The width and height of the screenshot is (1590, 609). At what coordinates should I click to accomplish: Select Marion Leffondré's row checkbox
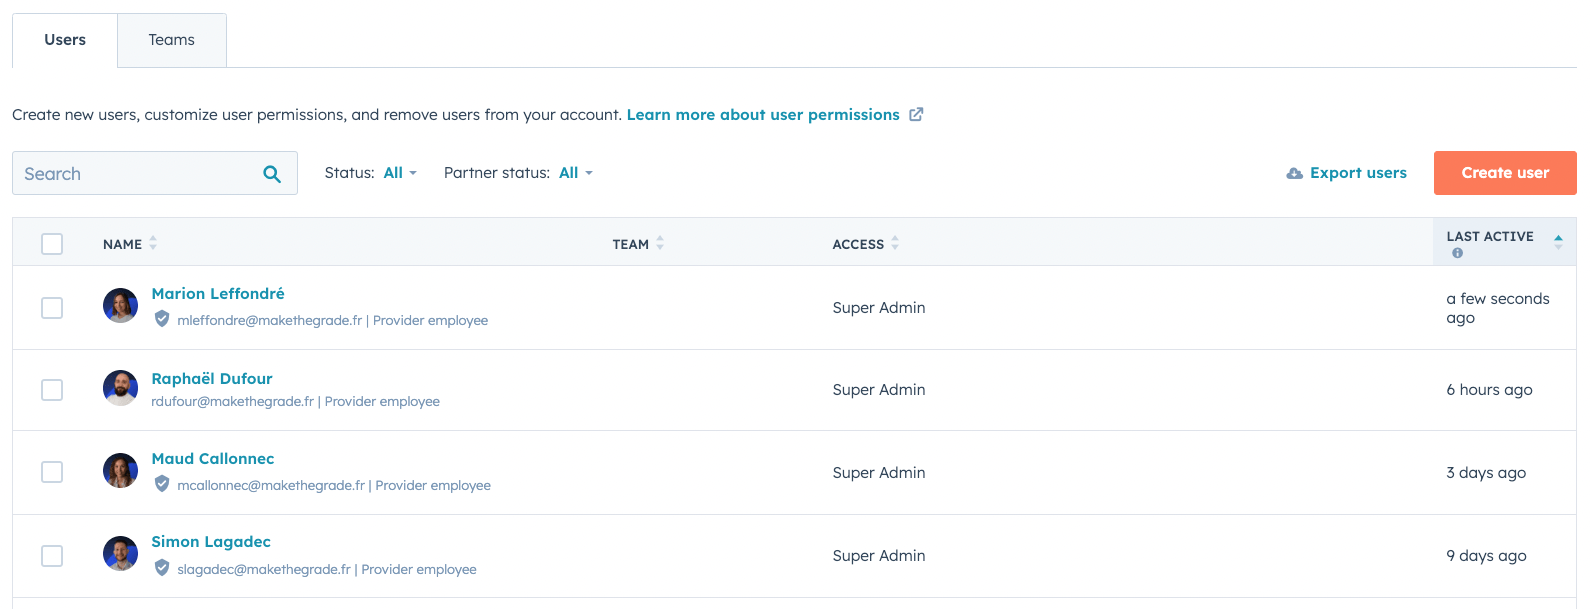52,308
